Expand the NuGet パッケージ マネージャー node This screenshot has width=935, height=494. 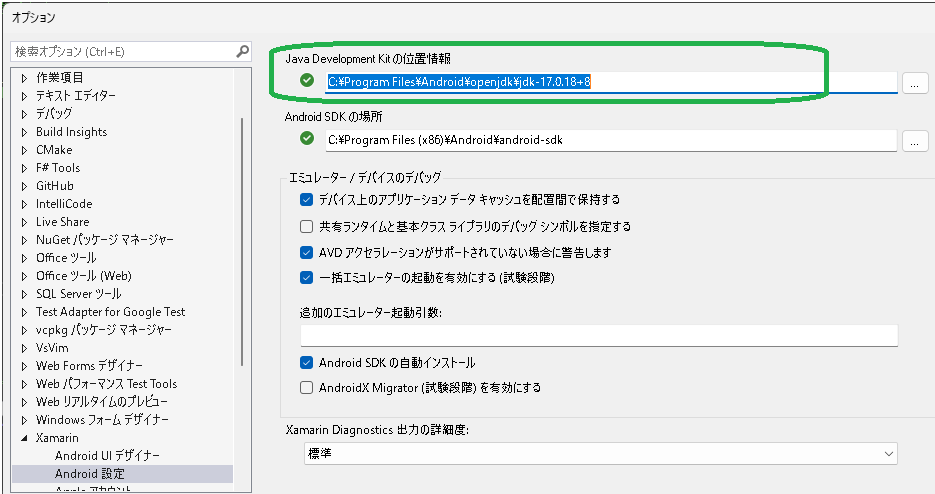pyautogui.click(x=25, y=240)
